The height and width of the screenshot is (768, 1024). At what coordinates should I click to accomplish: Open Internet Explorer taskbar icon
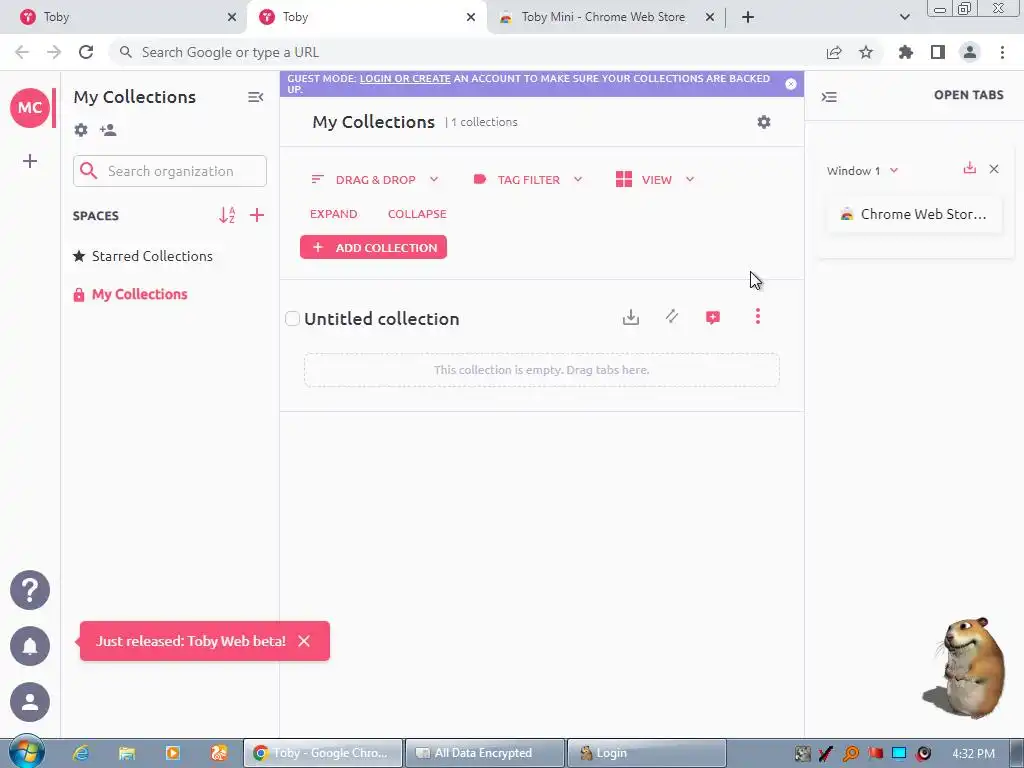(81, 753)
